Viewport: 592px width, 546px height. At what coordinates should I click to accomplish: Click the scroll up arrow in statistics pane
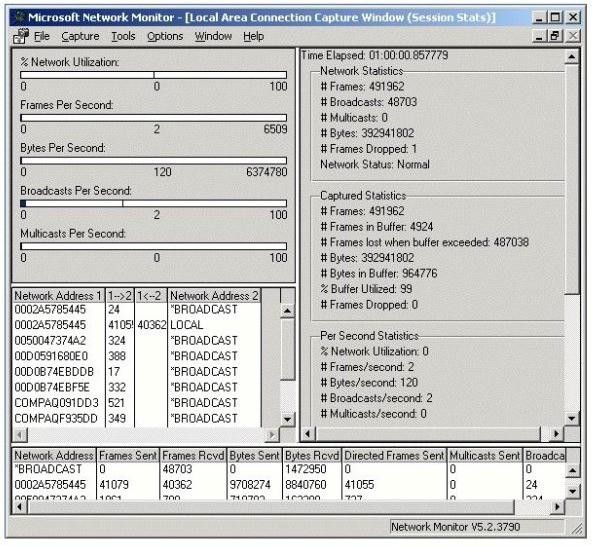[x=572, y=57]
